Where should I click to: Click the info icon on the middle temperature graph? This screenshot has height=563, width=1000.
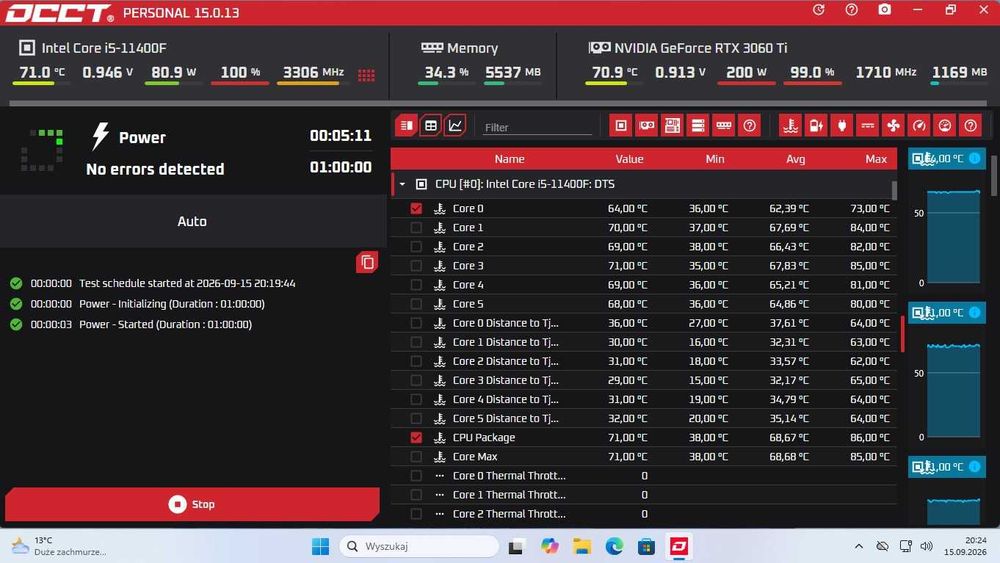[x=974, y=312]
